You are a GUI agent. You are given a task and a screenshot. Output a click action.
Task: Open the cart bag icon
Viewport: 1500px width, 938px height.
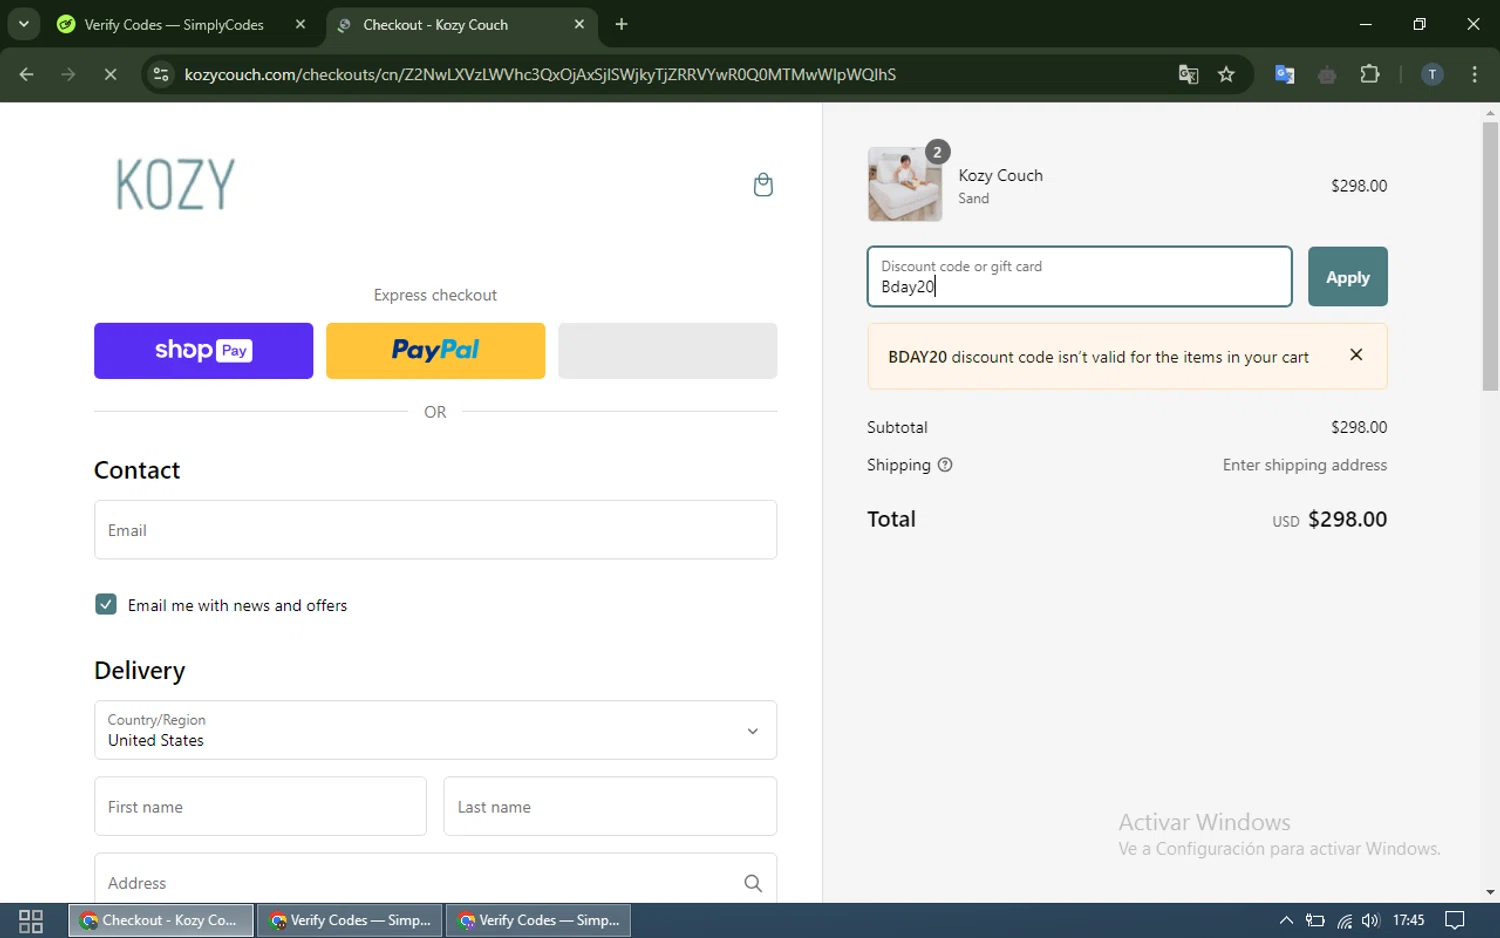(763, 185)
